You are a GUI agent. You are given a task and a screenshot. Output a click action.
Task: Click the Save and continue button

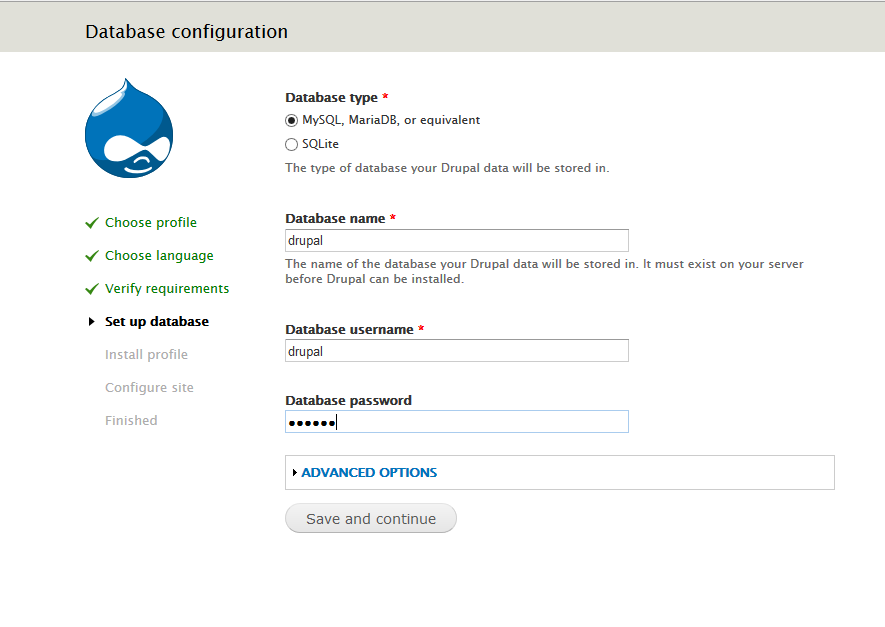(371, 518)
